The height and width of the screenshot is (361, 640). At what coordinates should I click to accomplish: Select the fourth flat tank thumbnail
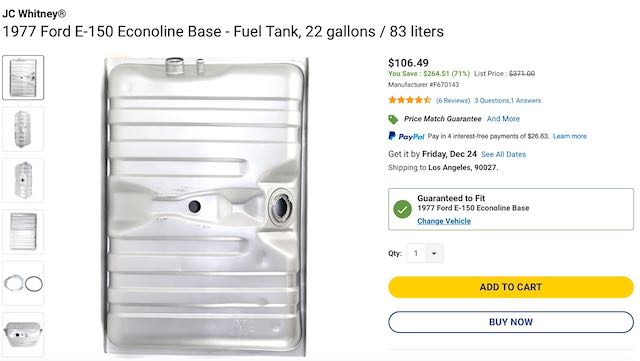tap(23, 232)
